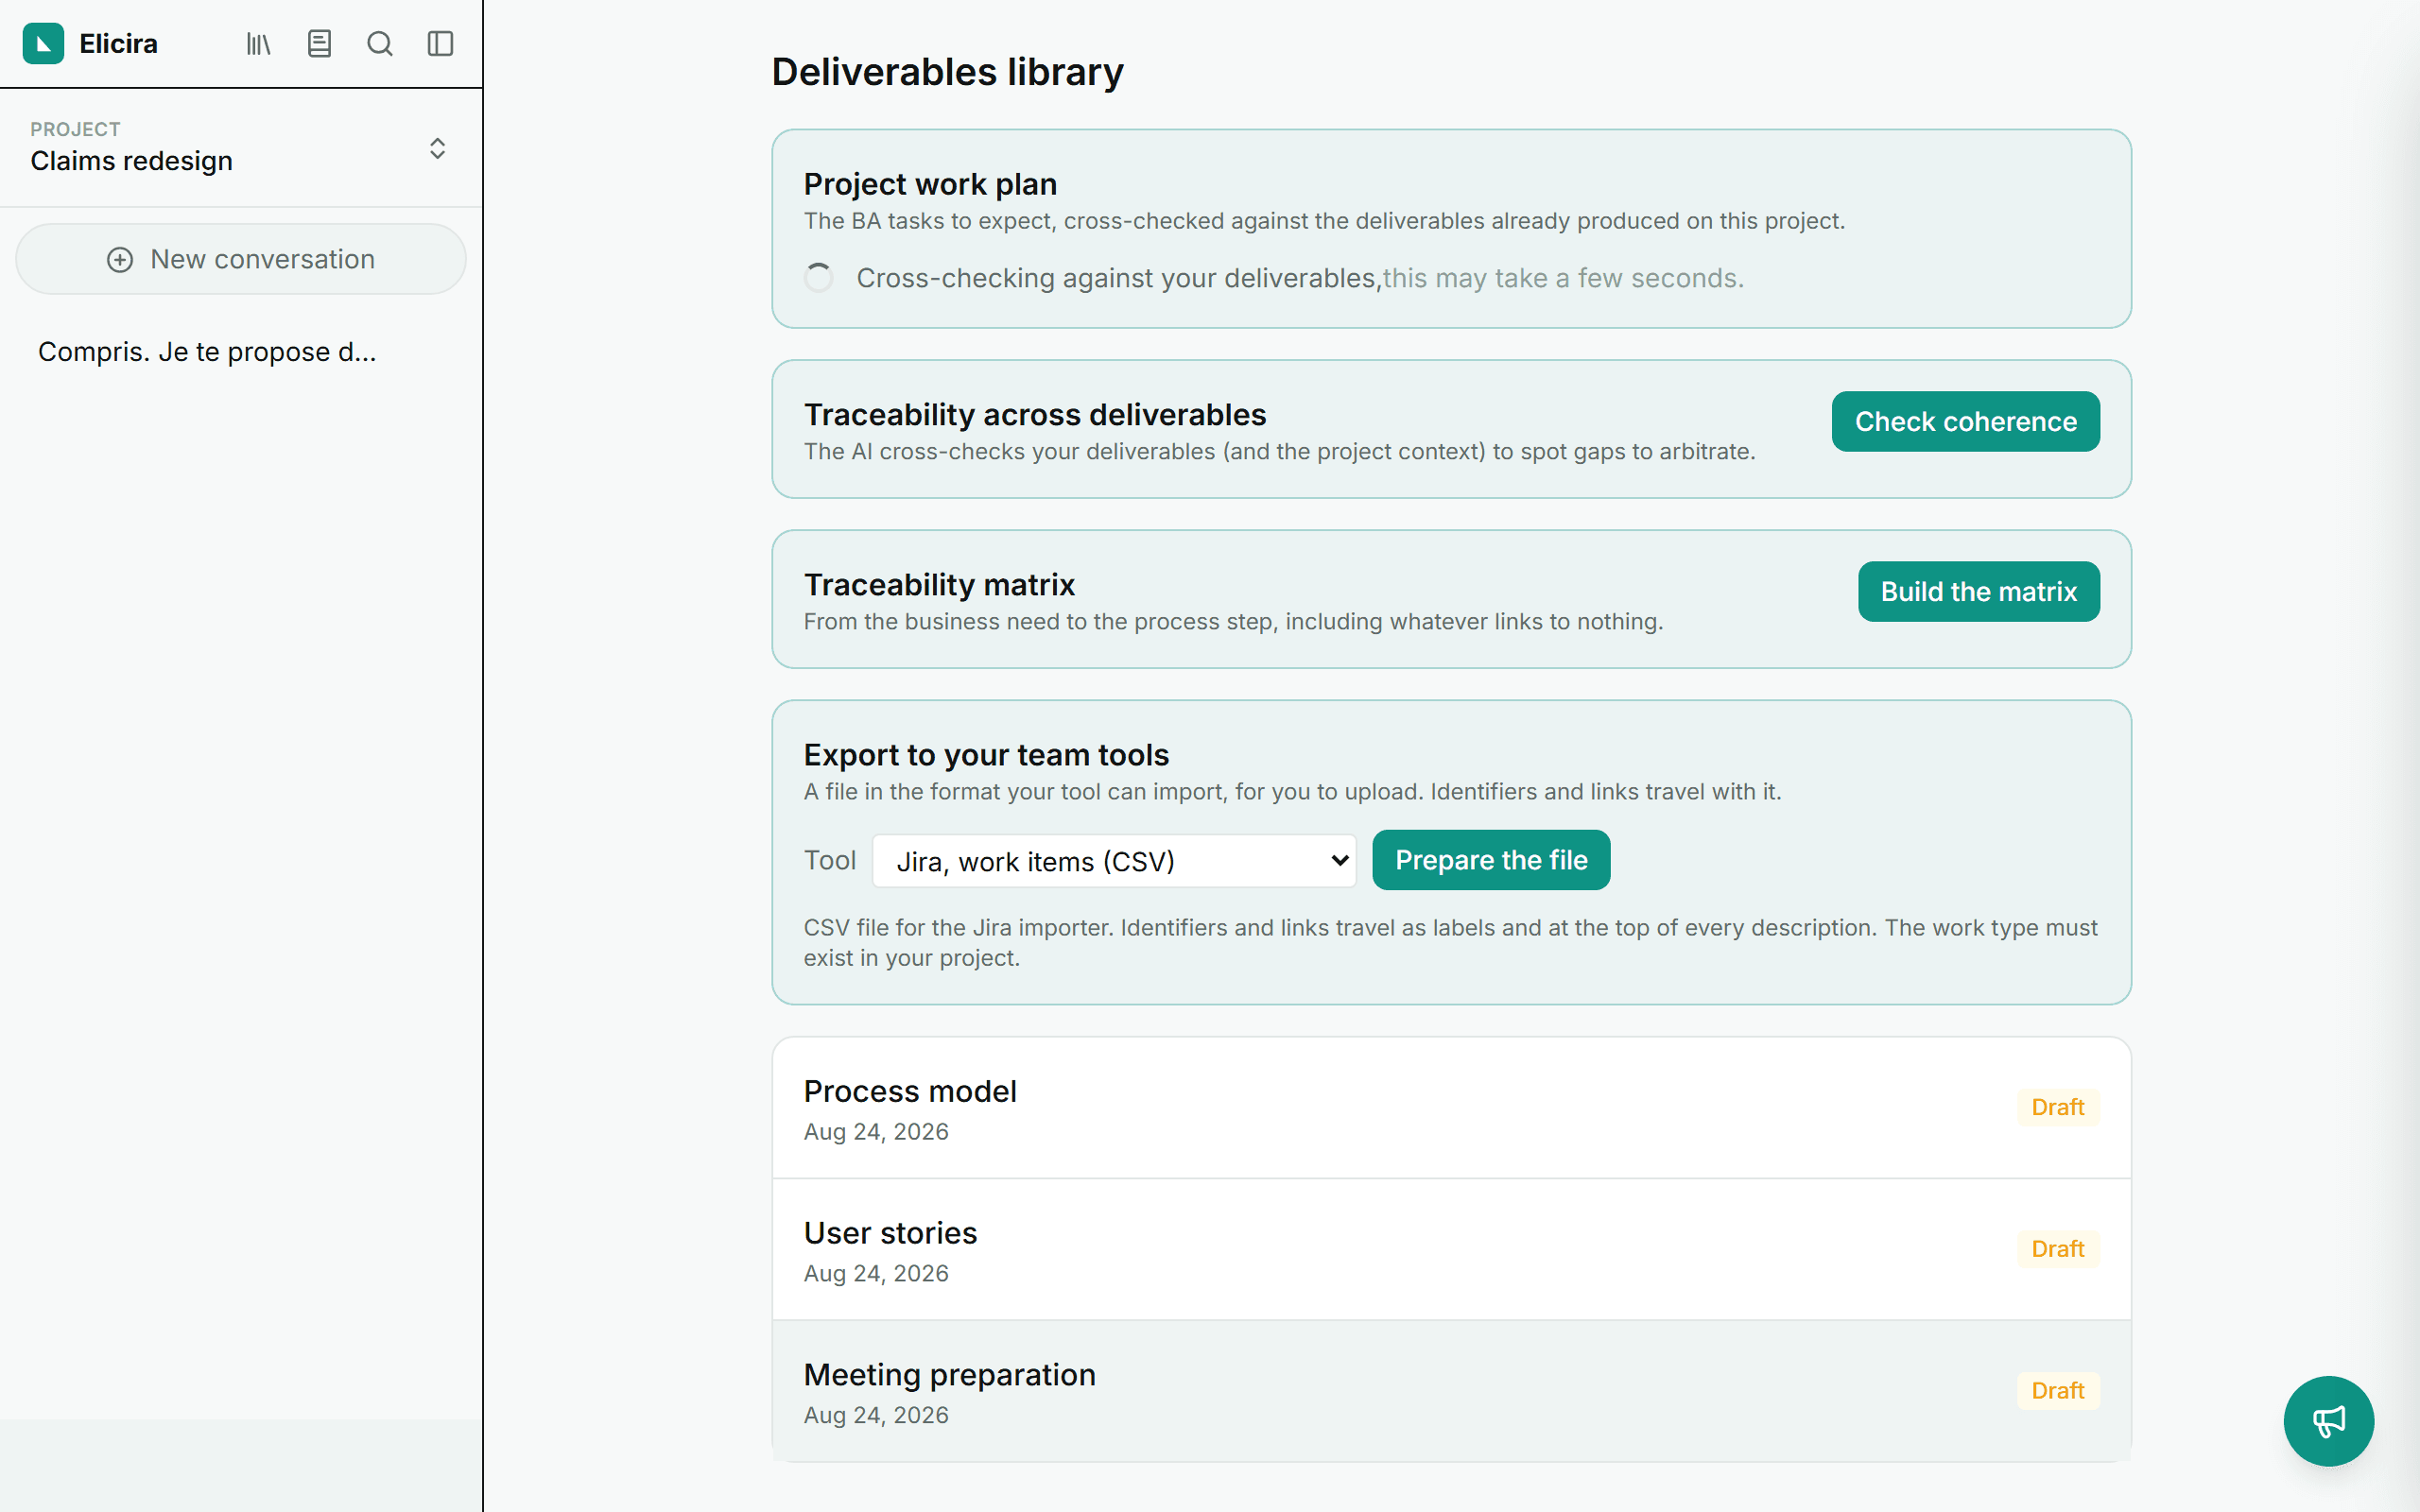Click the Draft badge on Meeting preparation
The width and height of the screenshot is (2420, 1512).
pos(2057,1391)
